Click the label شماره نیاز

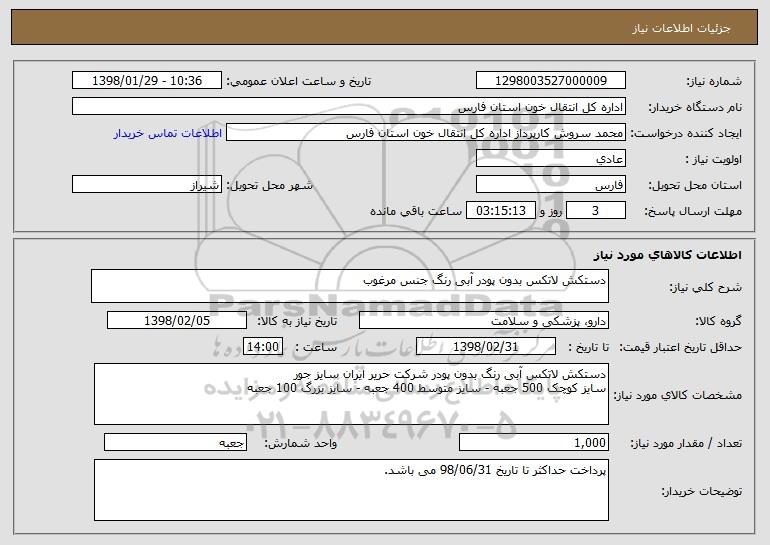coord(714,82)
